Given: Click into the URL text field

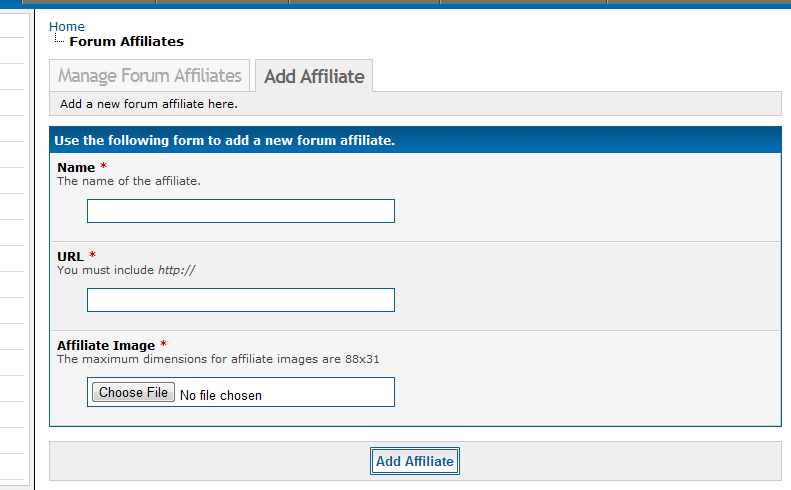Looking at the screenshot, I should tap(241, 300).
